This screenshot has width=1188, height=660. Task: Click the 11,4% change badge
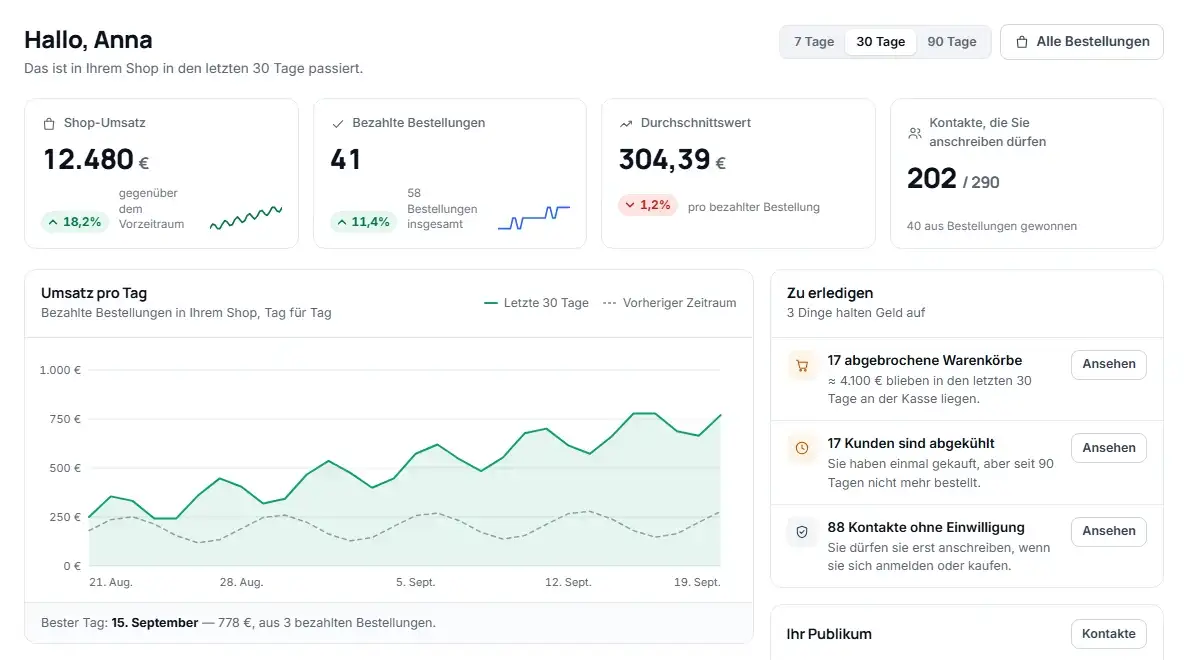click(364, 222)
